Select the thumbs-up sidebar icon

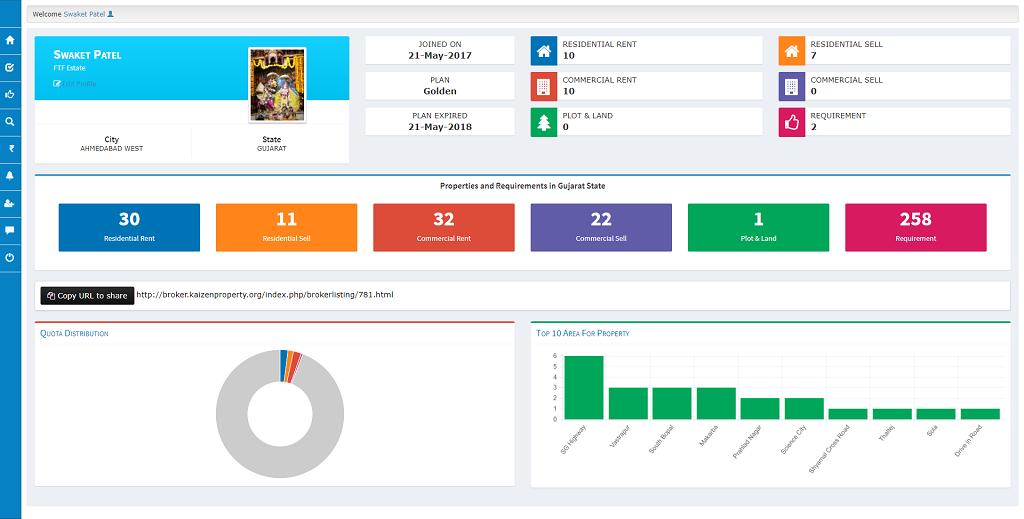[10, 95]
